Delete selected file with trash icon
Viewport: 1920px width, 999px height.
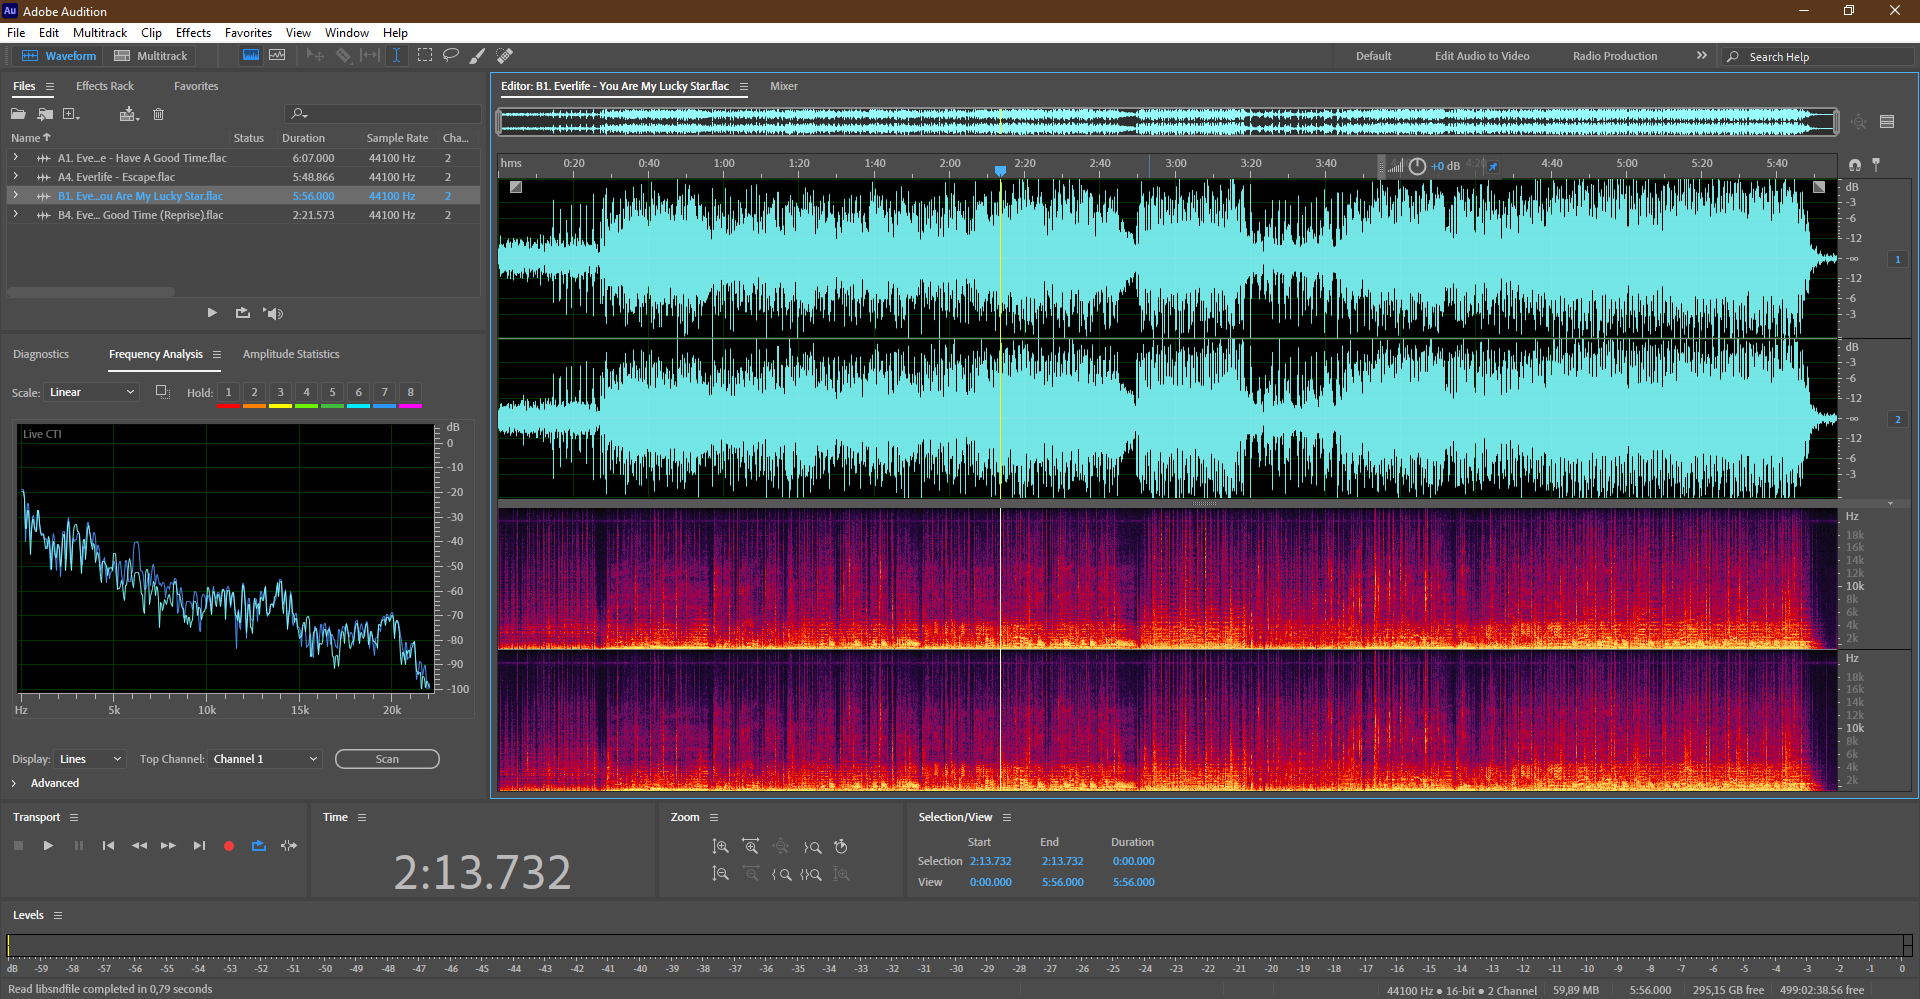pos(158,114)
